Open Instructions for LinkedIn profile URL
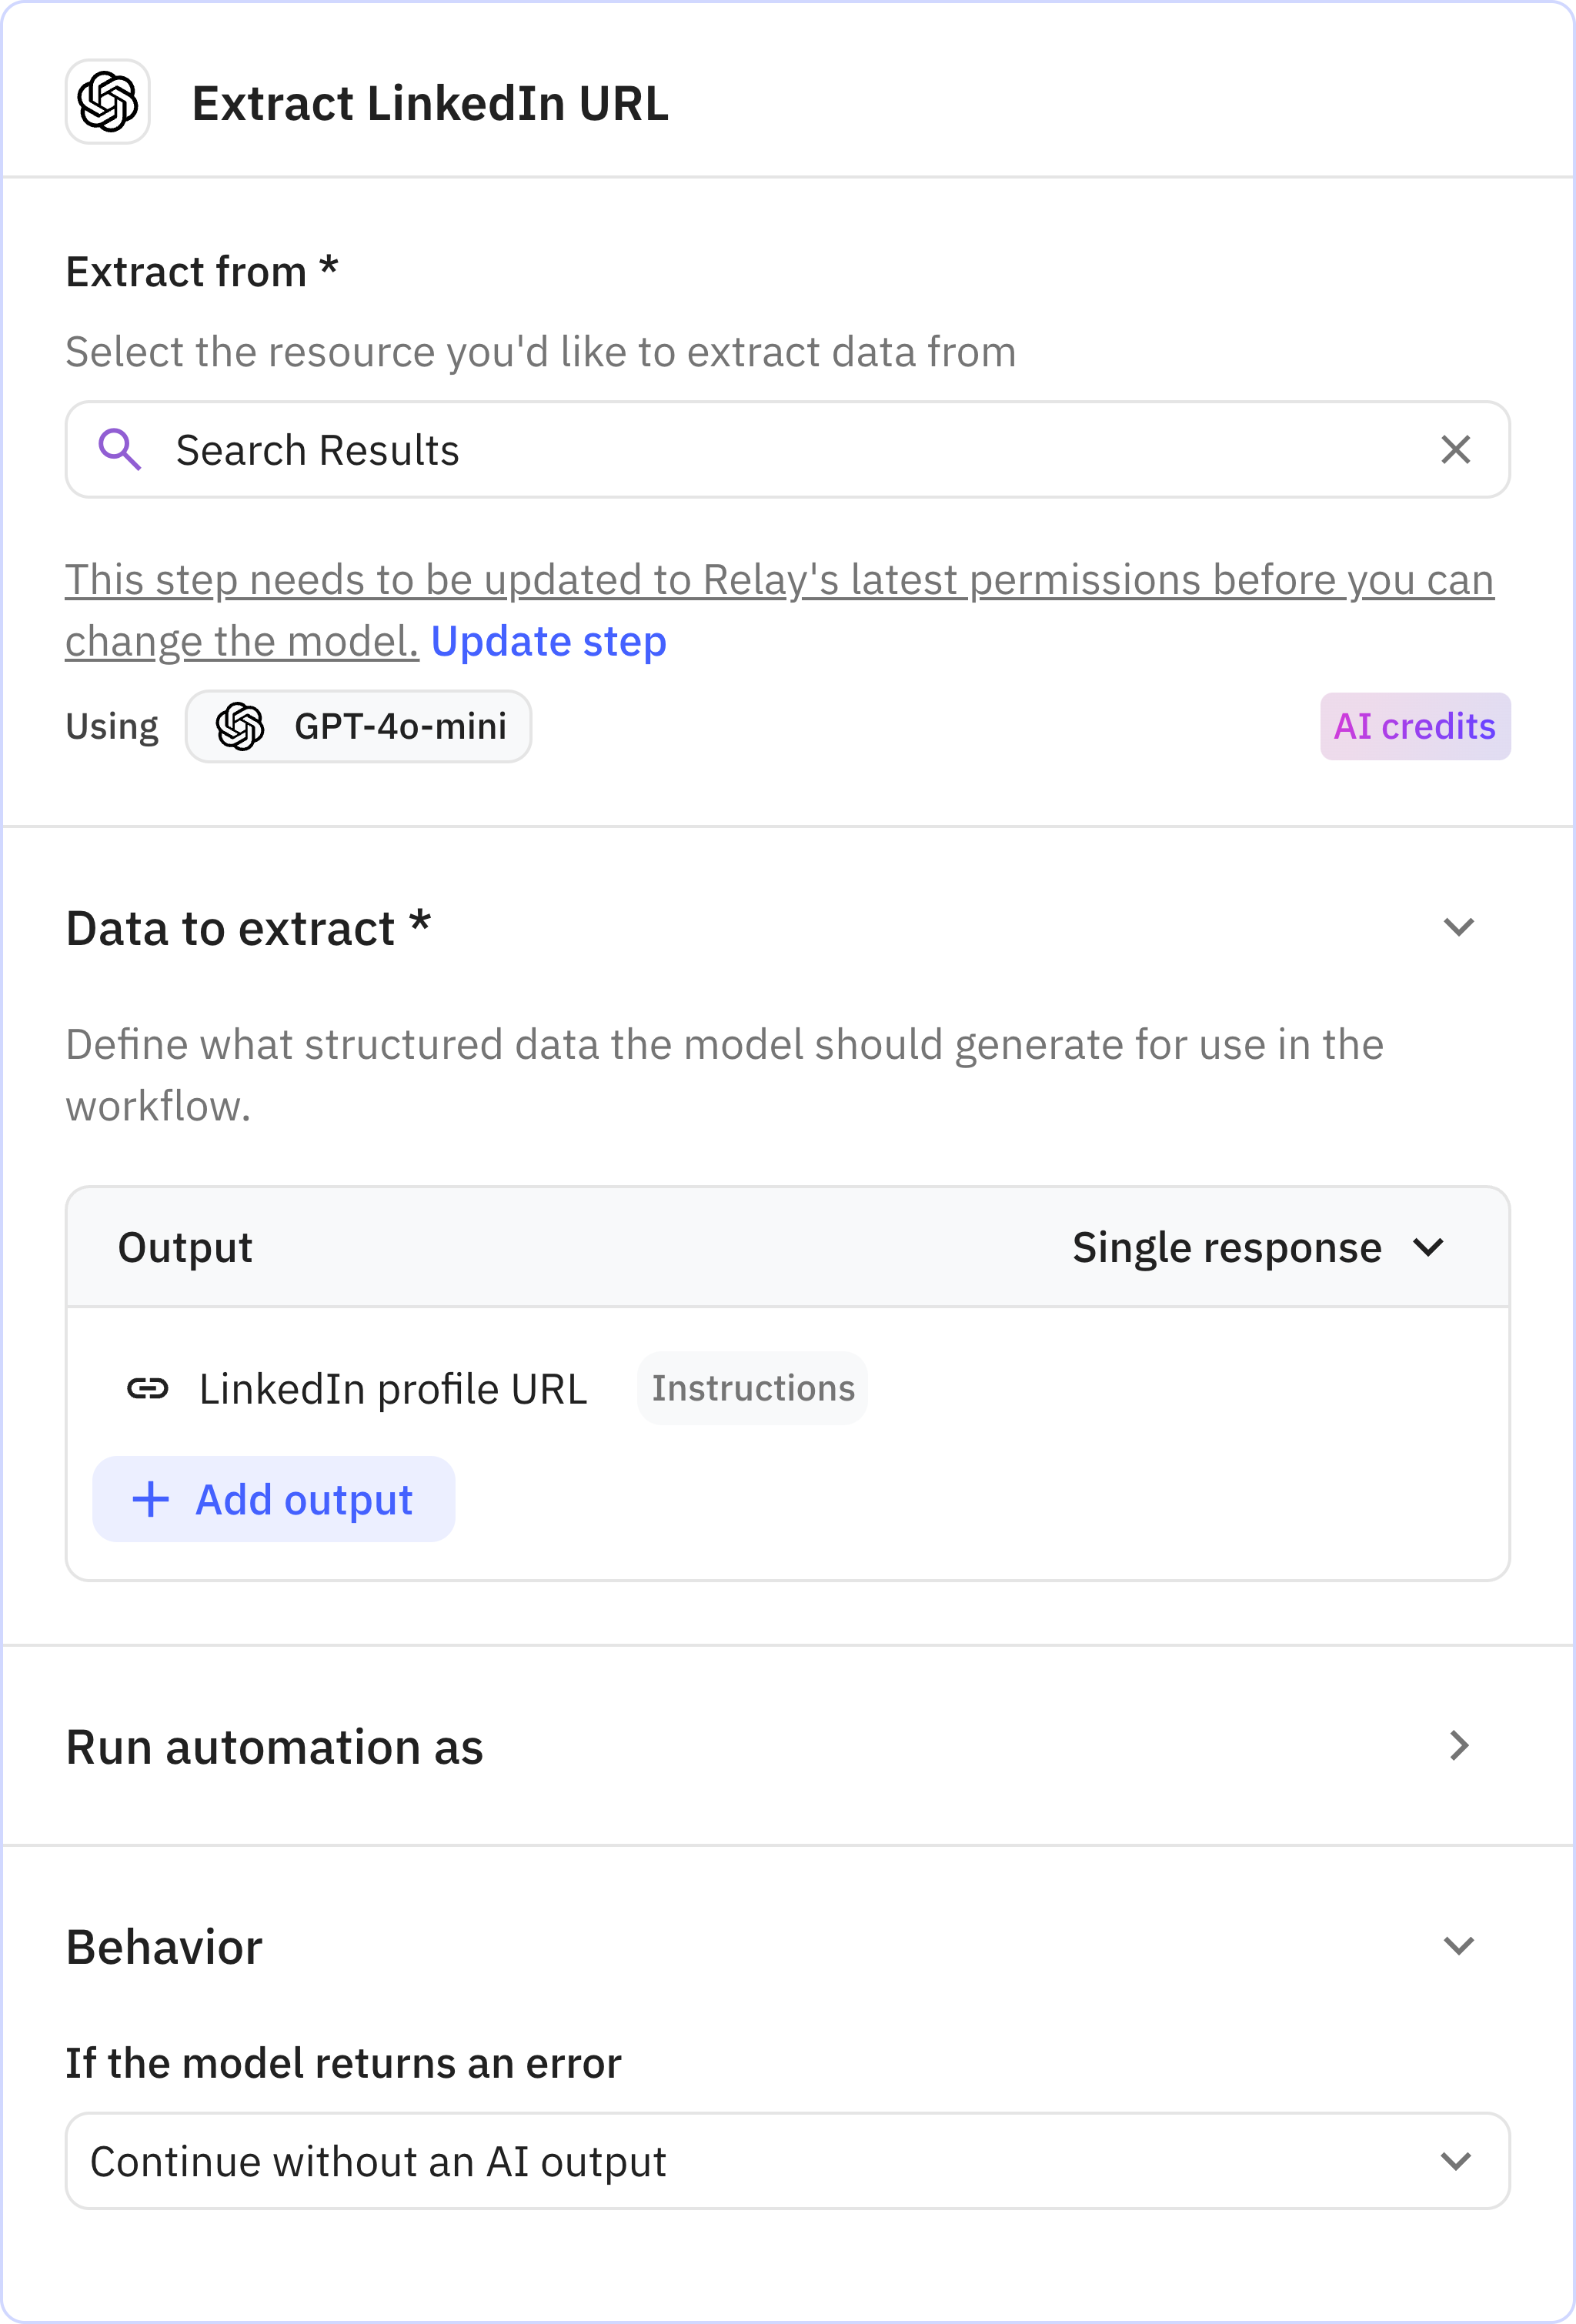 pyautogui.click(x=752, y=1388)
